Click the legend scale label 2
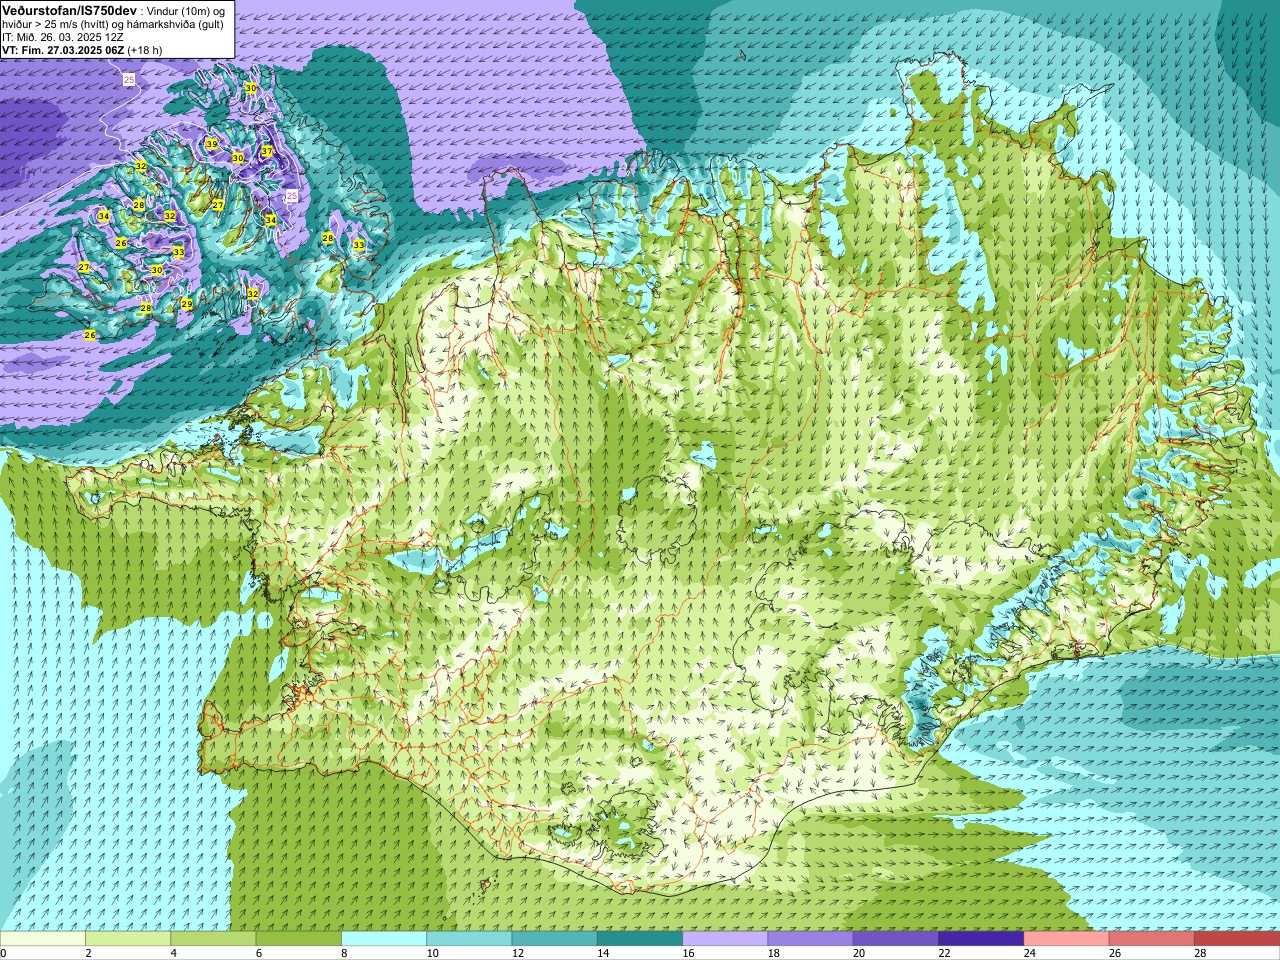1280x960 pixels. [89, 953]
